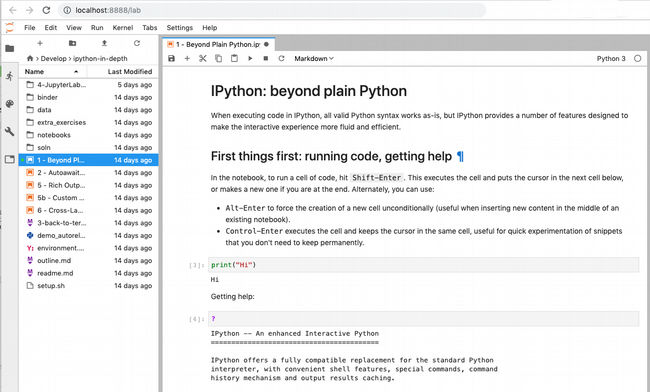The height and width of the screenshot is (392, 650).
Task: Open the file browser sidebar tab
Action: [10, 48]
